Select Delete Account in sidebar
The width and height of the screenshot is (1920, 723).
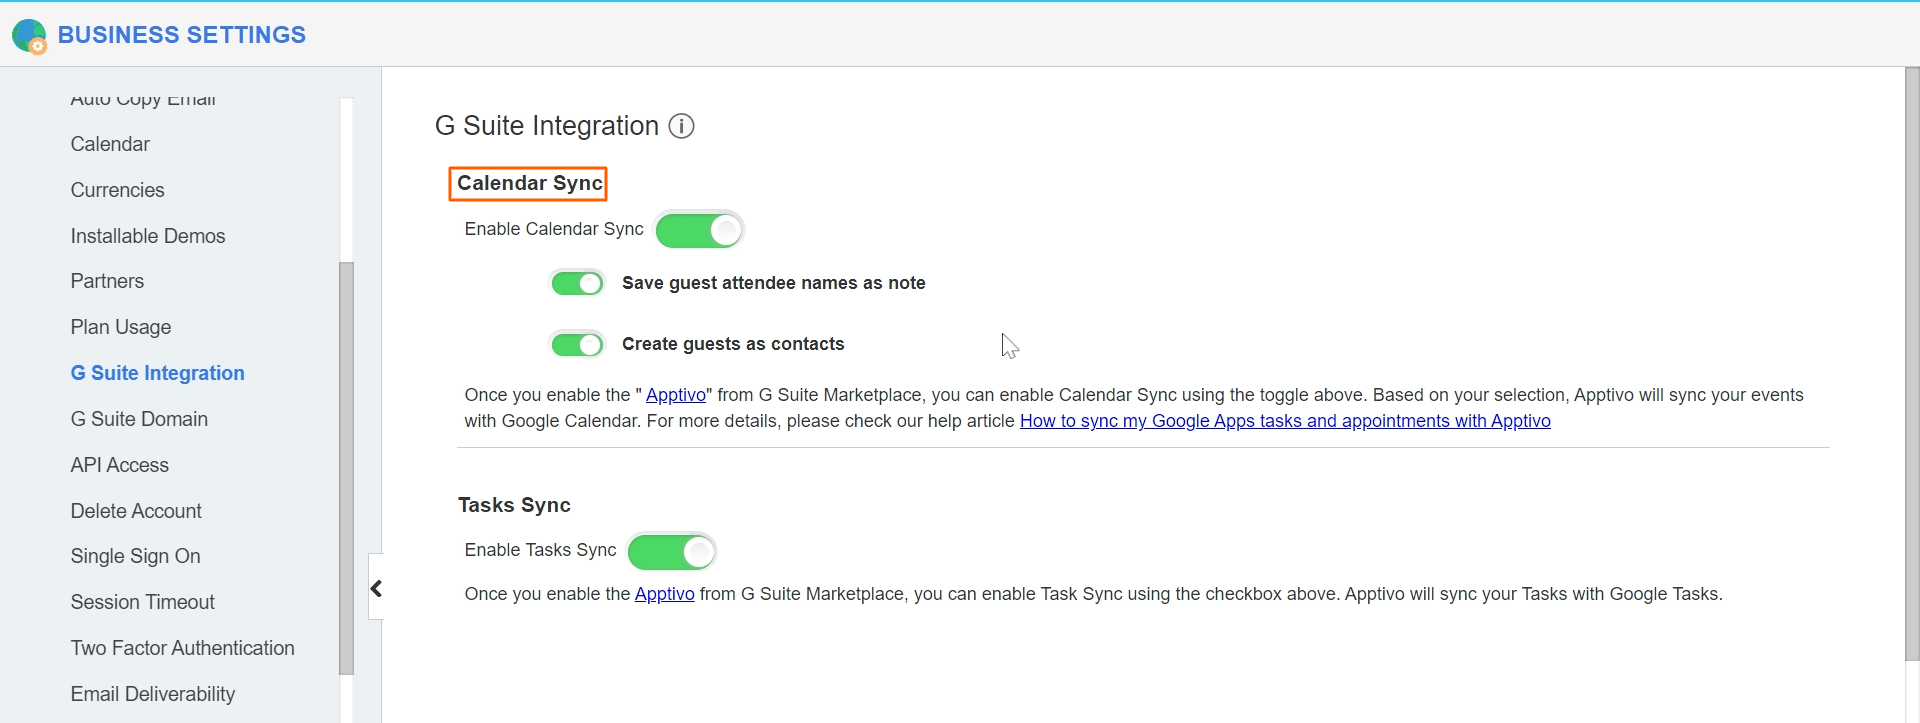click(136, 511)
